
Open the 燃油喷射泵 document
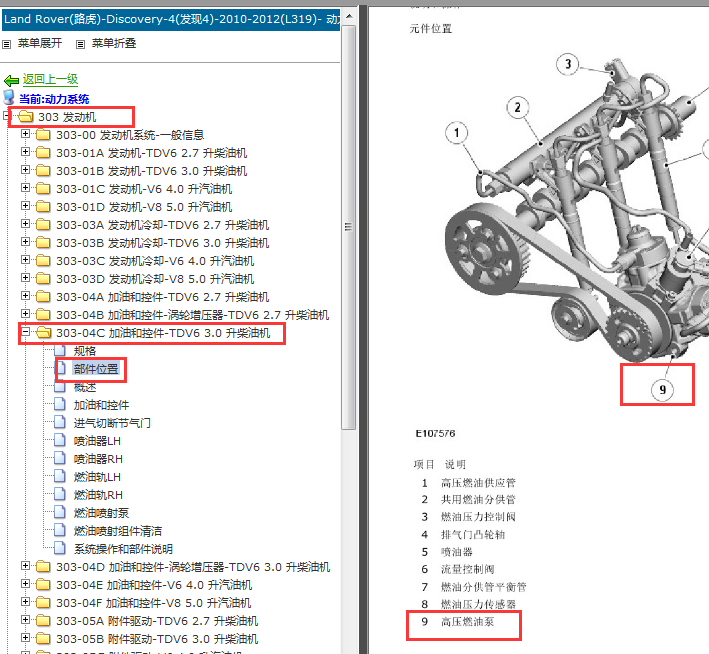coord(101,513)
